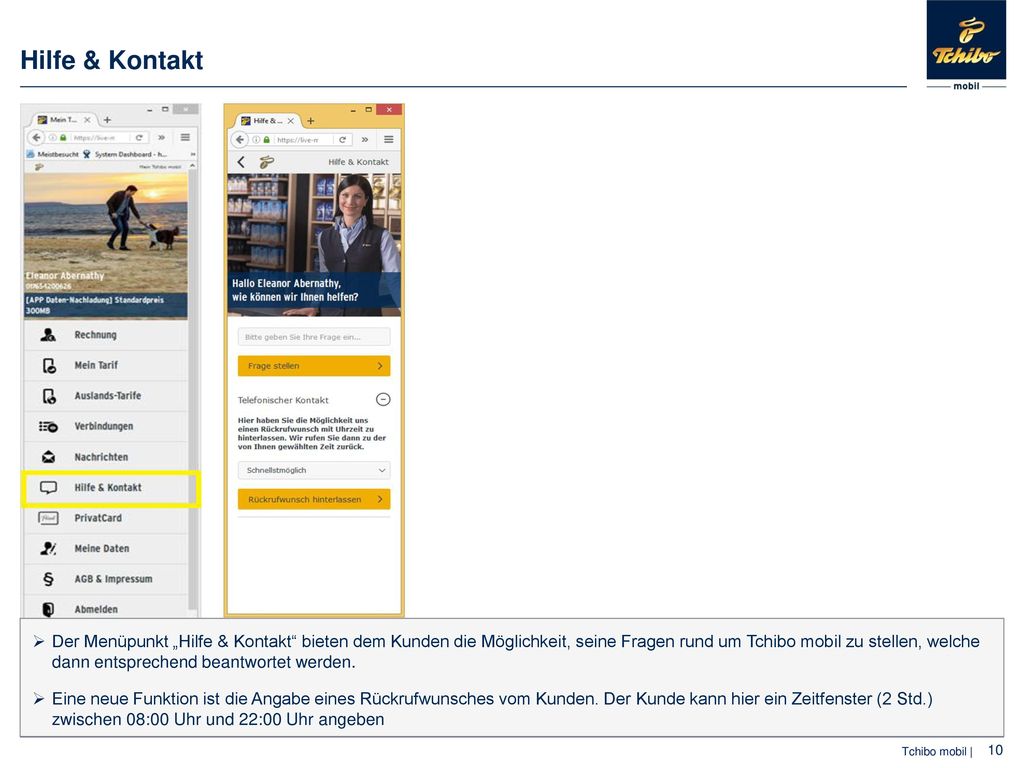
Task: Go to Nachrichten in the menu
Action: click(106, 457)
